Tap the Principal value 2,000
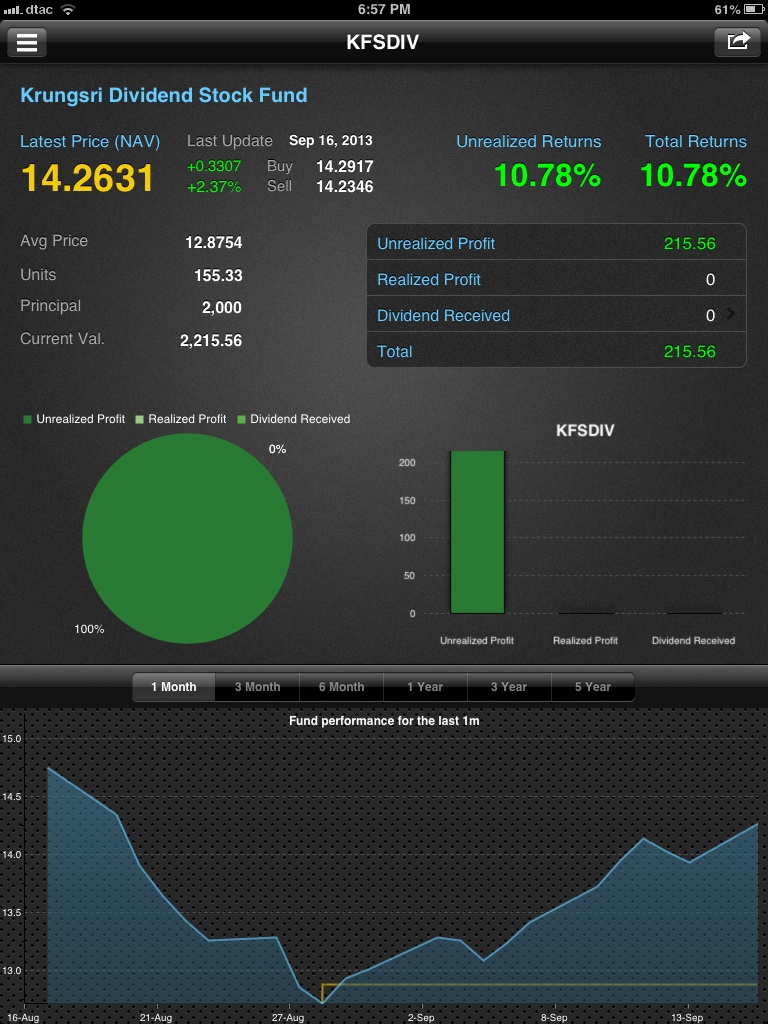The height and width of the screenshot is (1024, 768). (221, 308)
